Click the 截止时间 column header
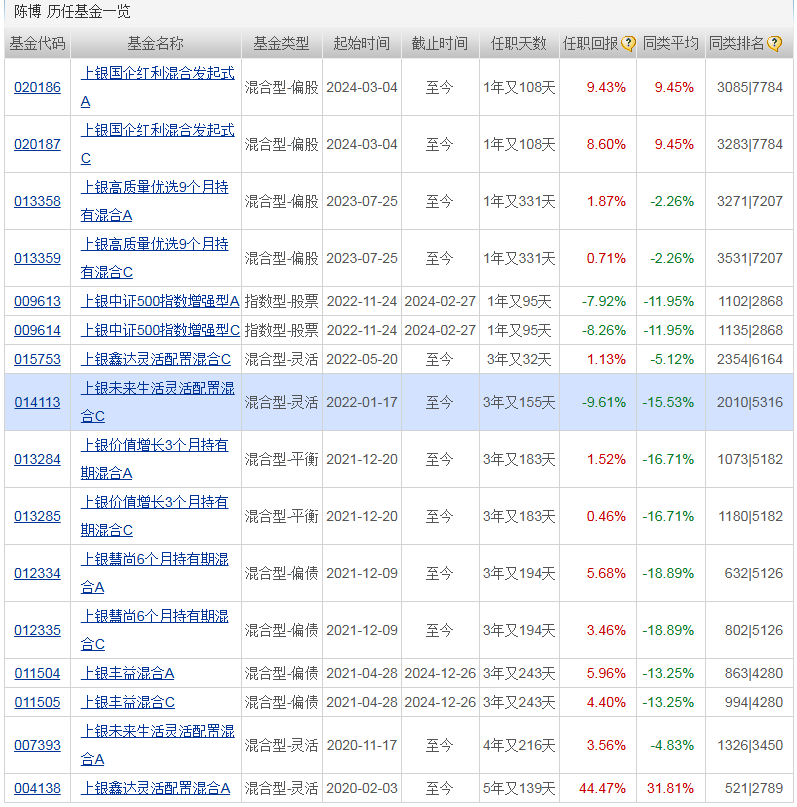This screenshot has height=807, width=797. pos(439,44)
